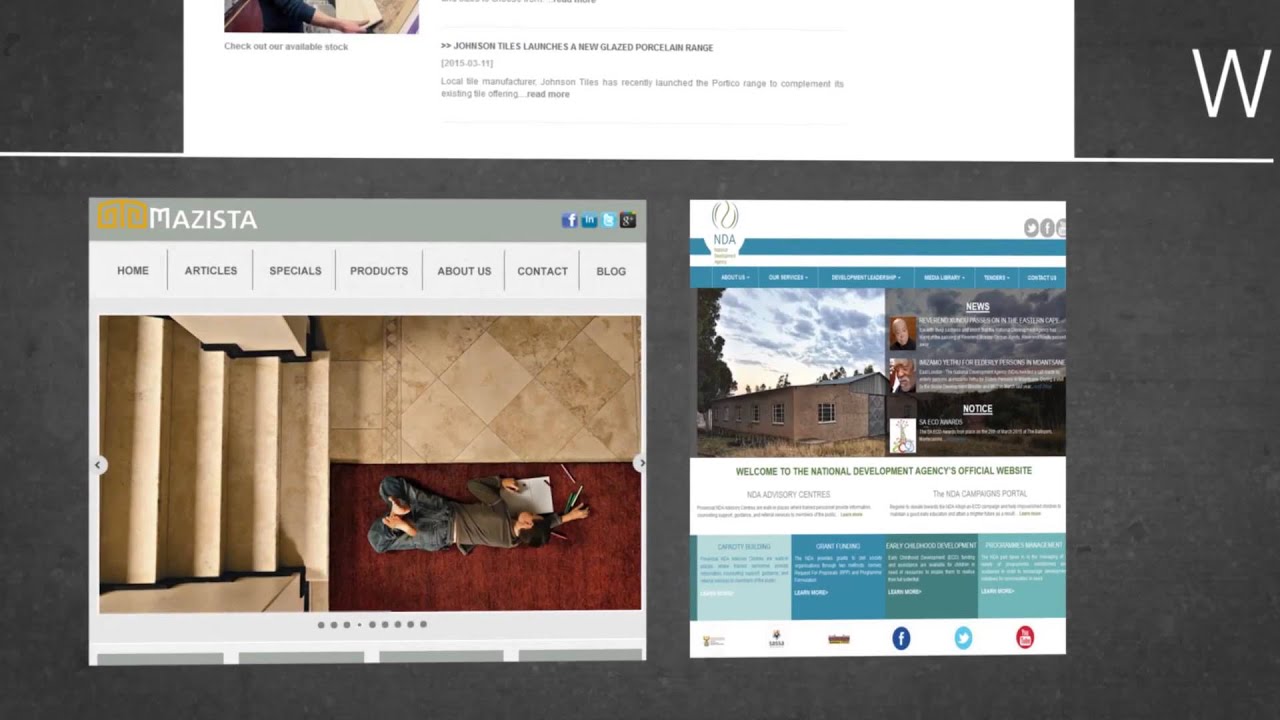This screenshot has width=1280, height=720.
Task: Click the NDA welcome headline text
Action: click(x=884, y=471)
